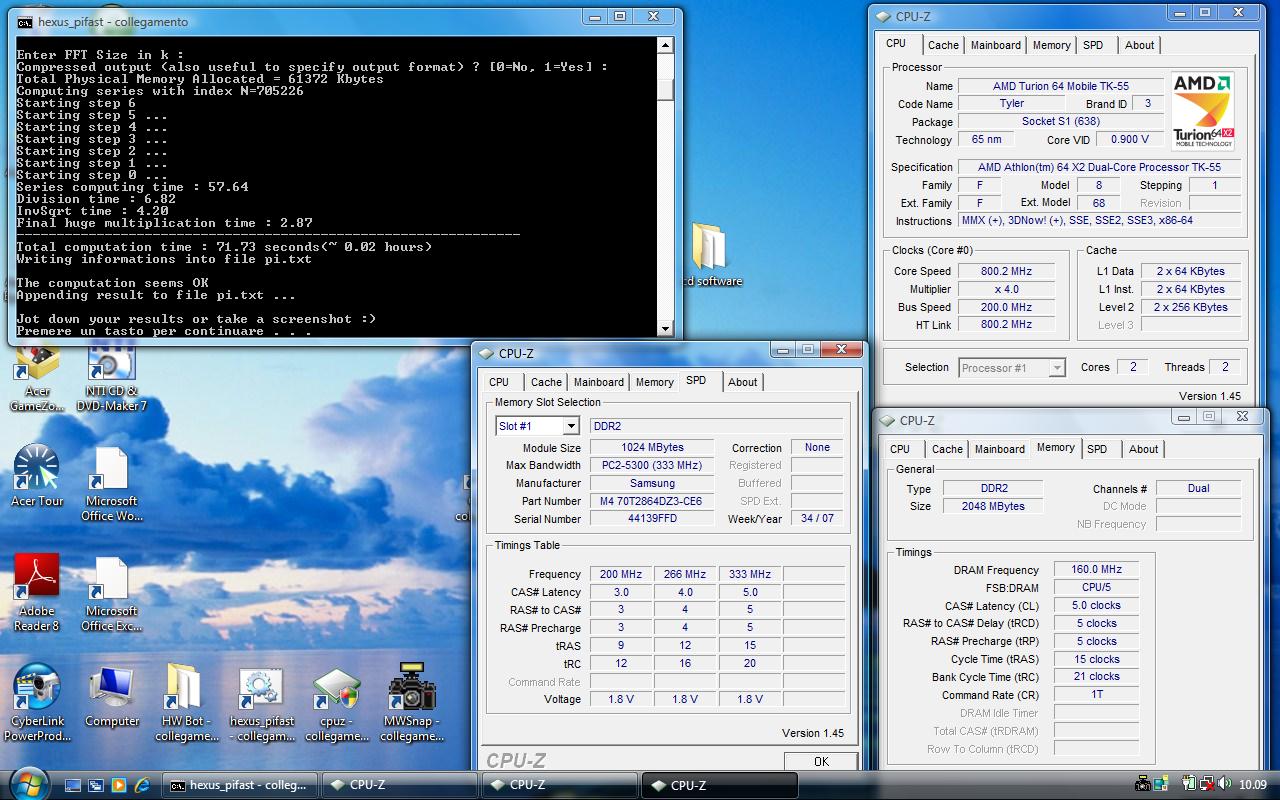The width and height of the screenshot is (1280, 800).
Task: Click the Serial Number value 44139FFD
Action: (652, 519)
